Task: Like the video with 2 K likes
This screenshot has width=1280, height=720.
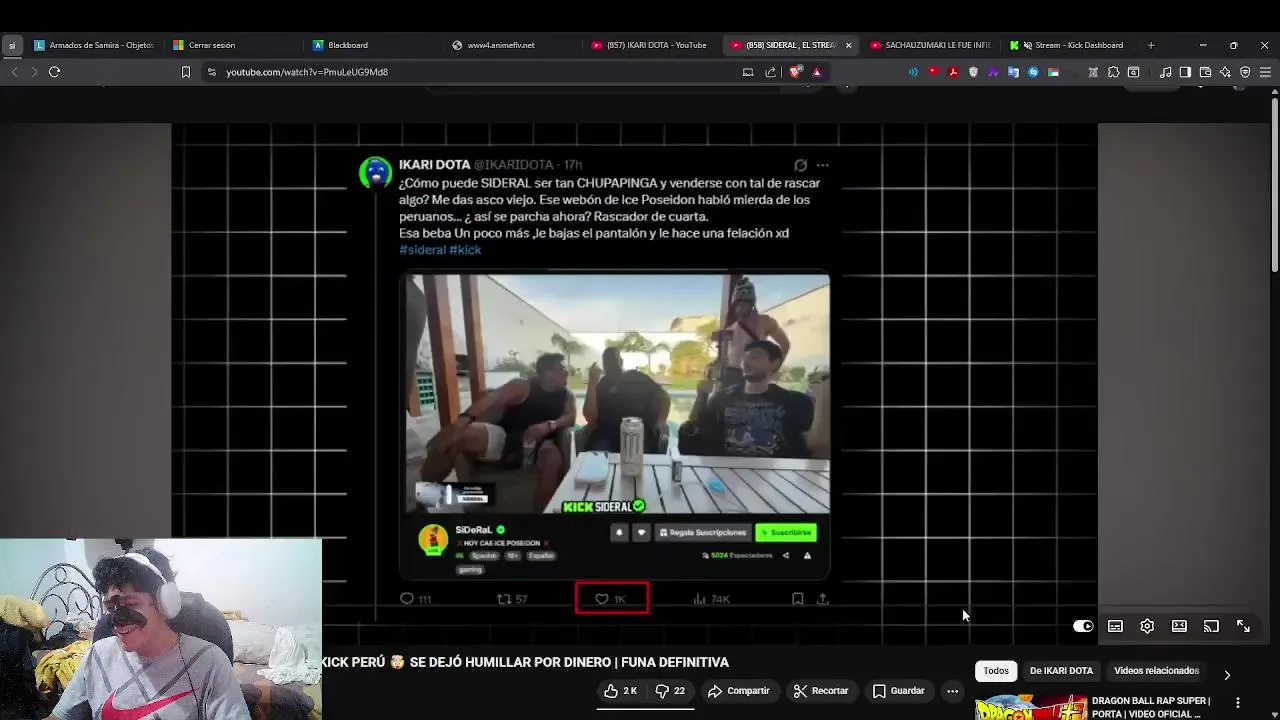Action: tap(621, 691)
